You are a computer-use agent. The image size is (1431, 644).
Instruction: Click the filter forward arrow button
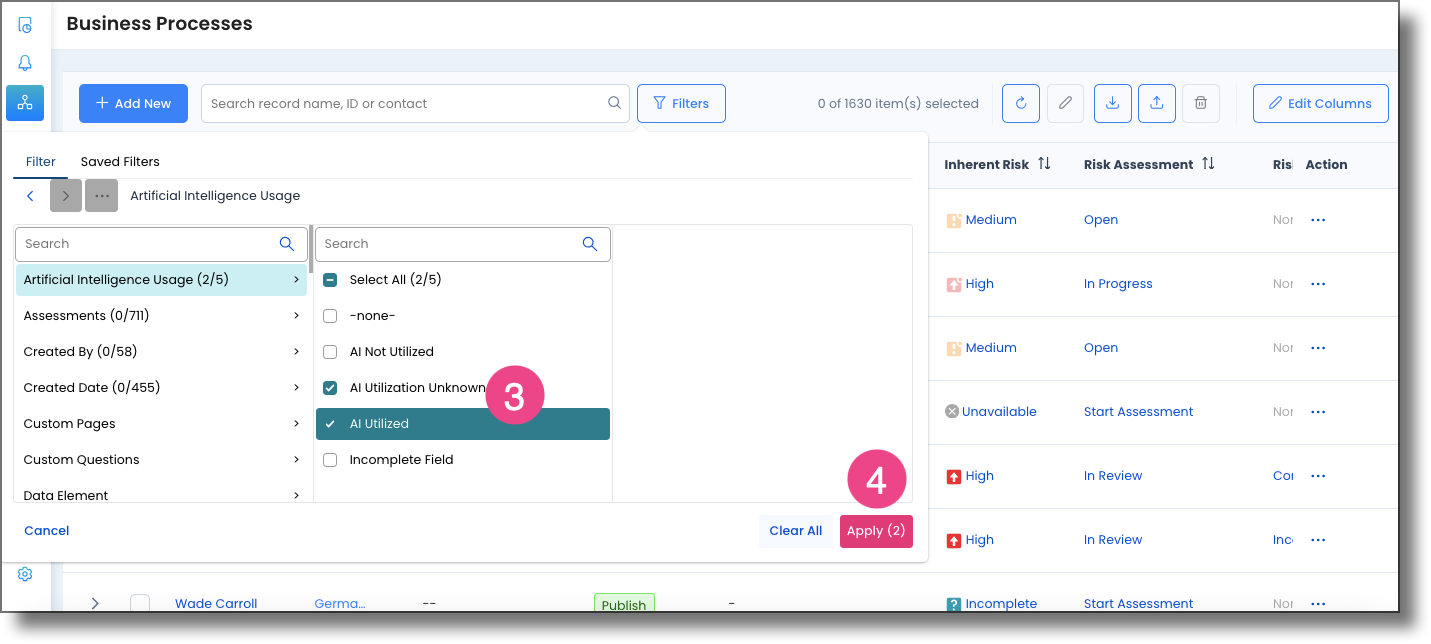[x=65, y=196]
